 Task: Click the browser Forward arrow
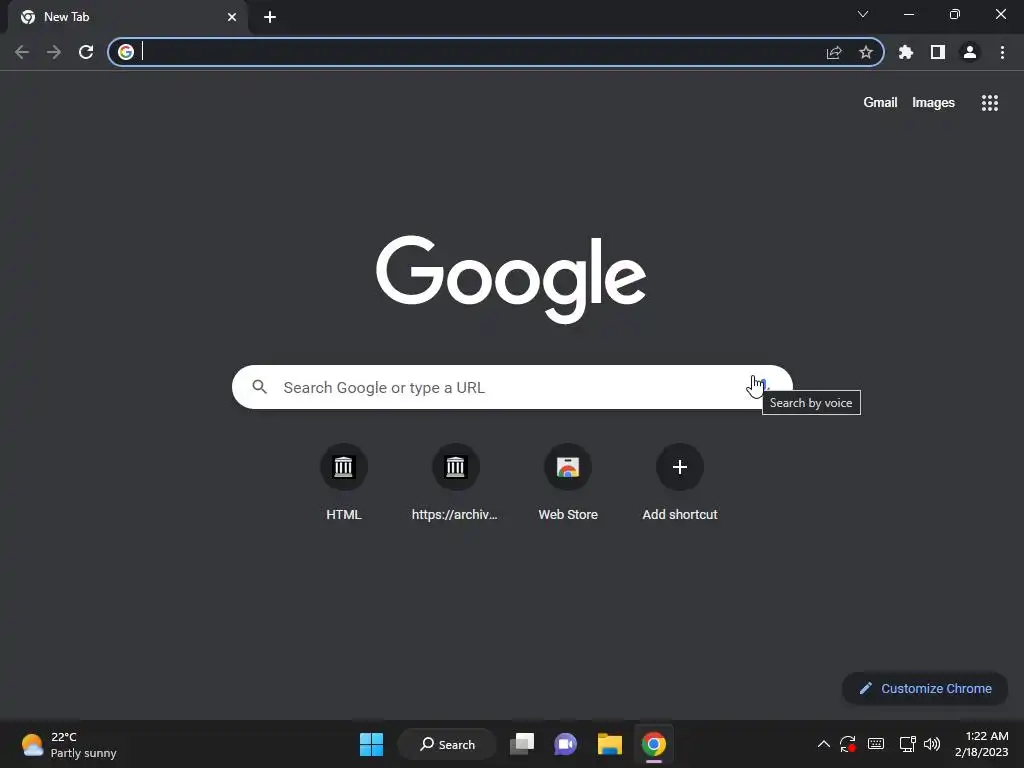tap(54, 52)
